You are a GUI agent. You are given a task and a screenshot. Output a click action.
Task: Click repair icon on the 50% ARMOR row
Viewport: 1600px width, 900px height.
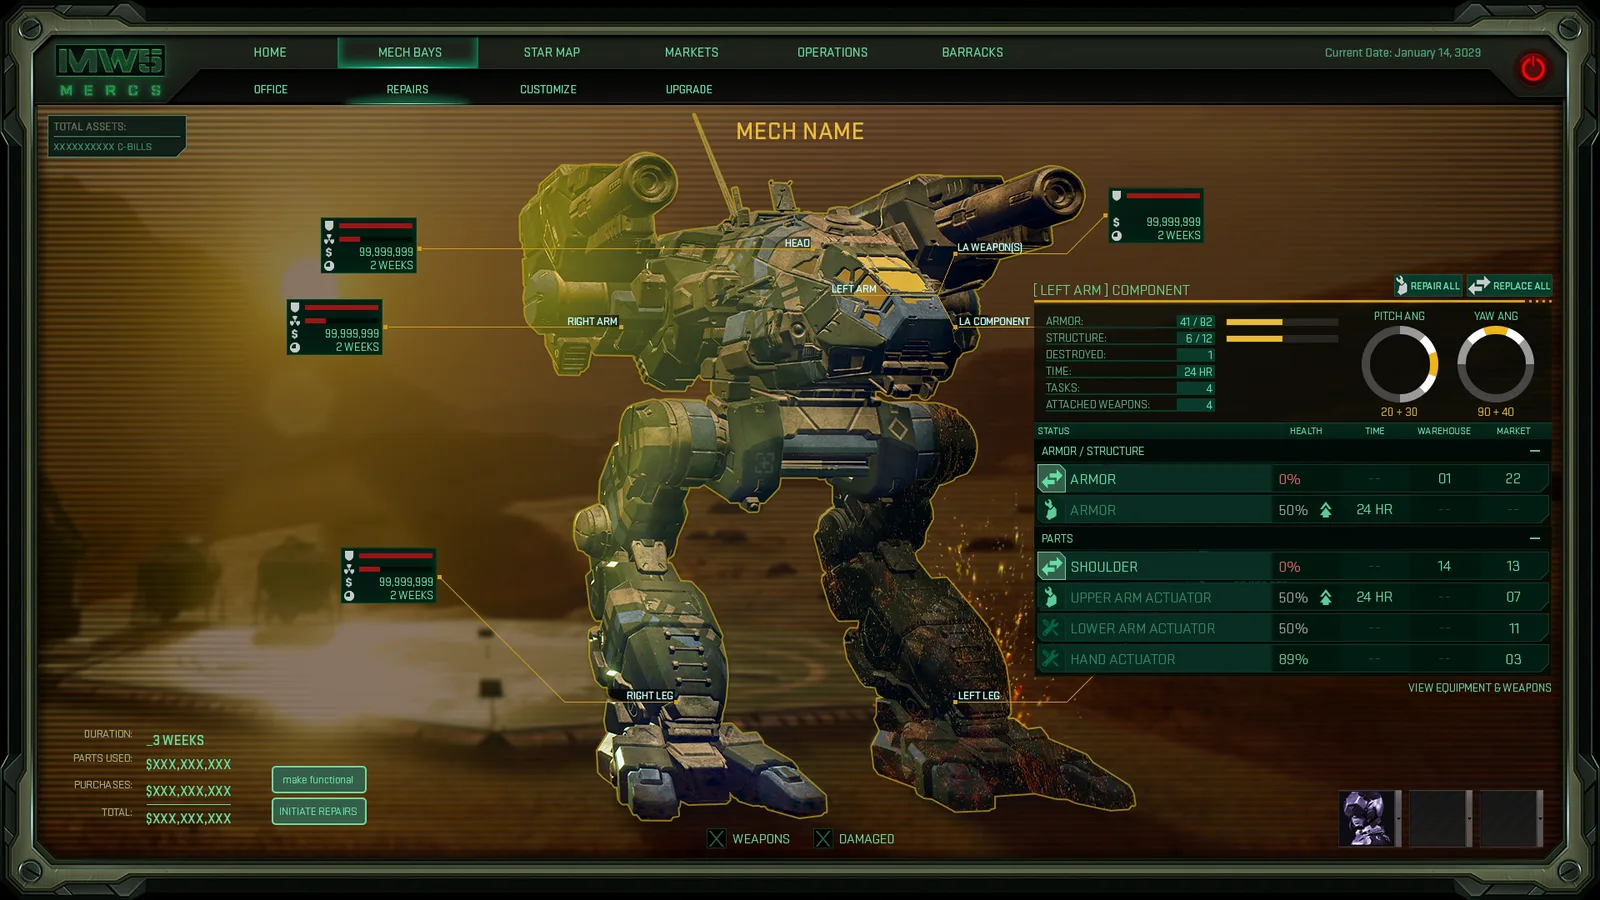1051,510
